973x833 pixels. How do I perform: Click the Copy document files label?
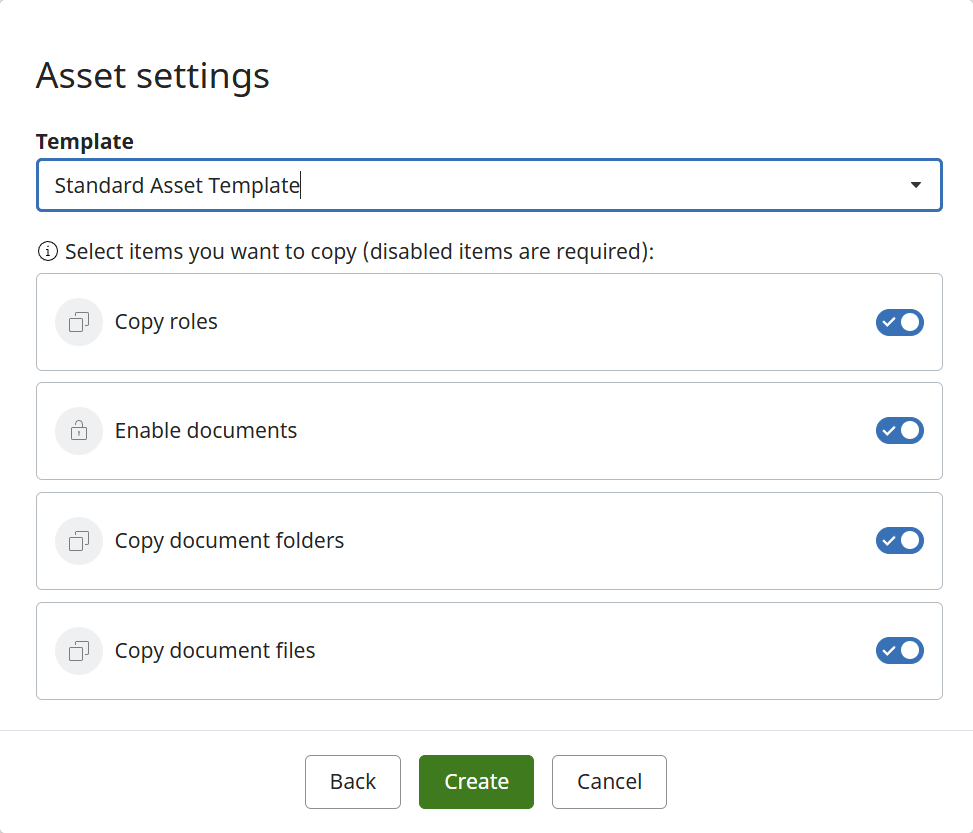[x=215, y=651]
